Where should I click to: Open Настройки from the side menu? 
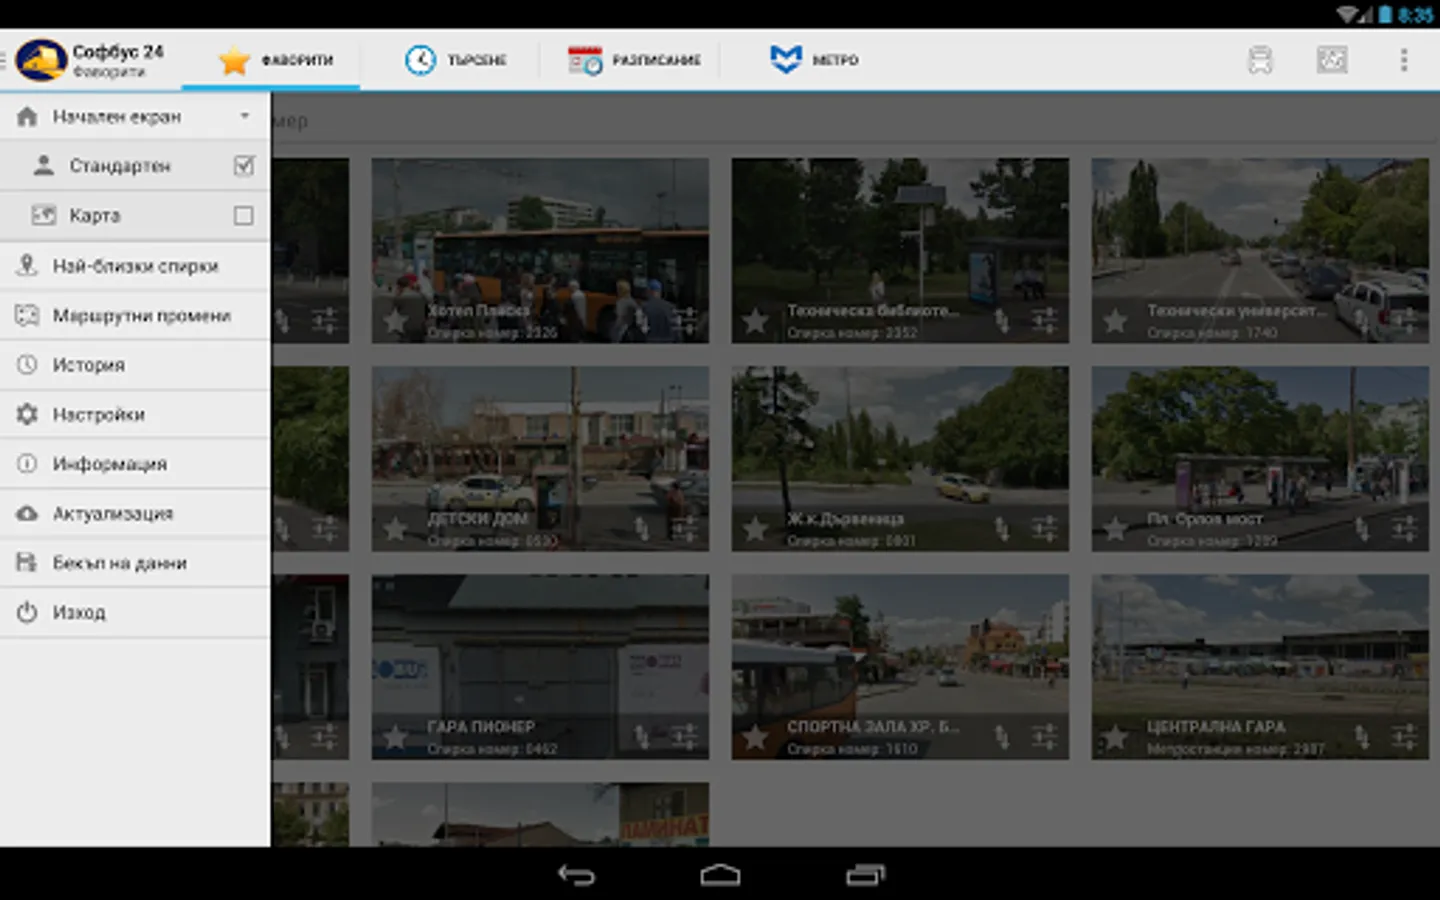click(x=135, y=414)
